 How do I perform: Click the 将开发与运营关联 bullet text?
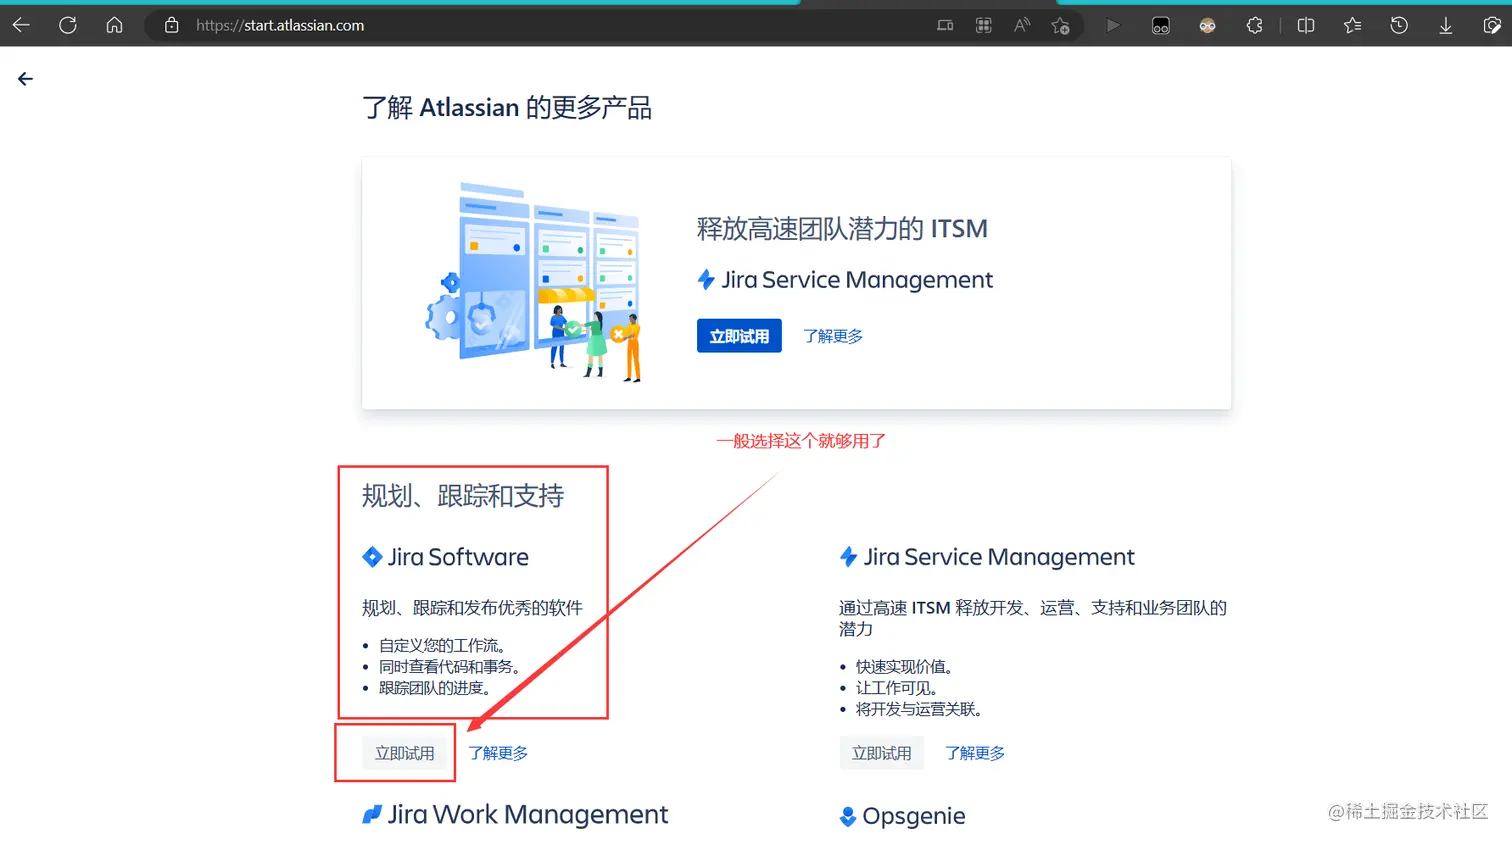tap(919, 708)
